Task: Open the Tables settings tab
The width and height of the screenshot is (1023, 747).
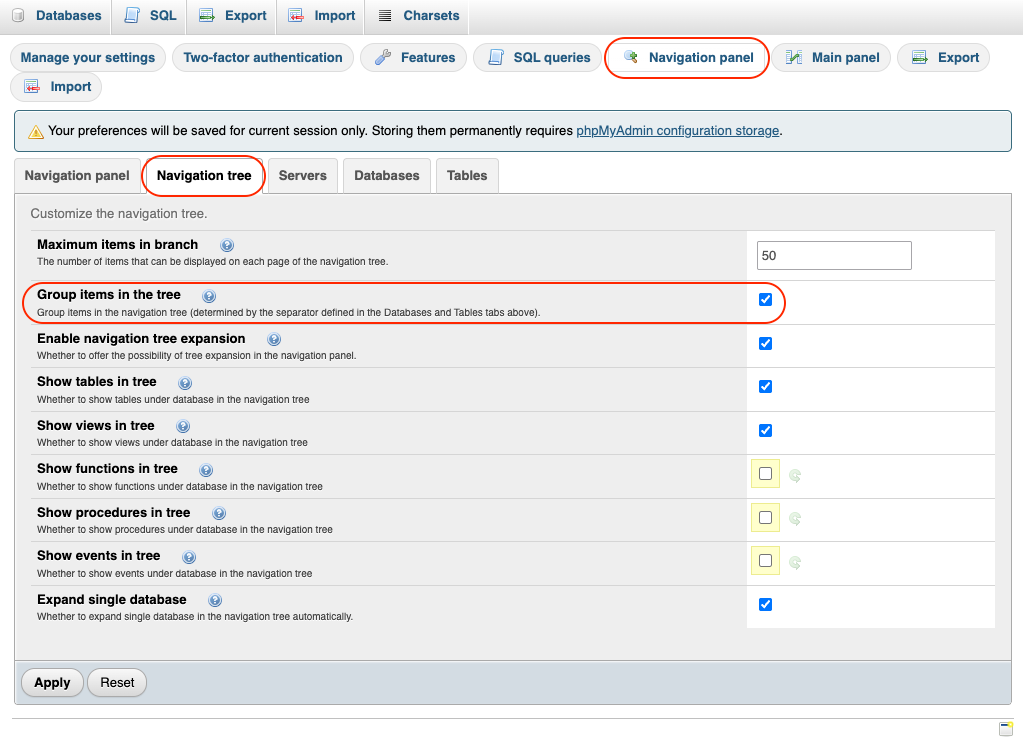Action: pos(467,175)
